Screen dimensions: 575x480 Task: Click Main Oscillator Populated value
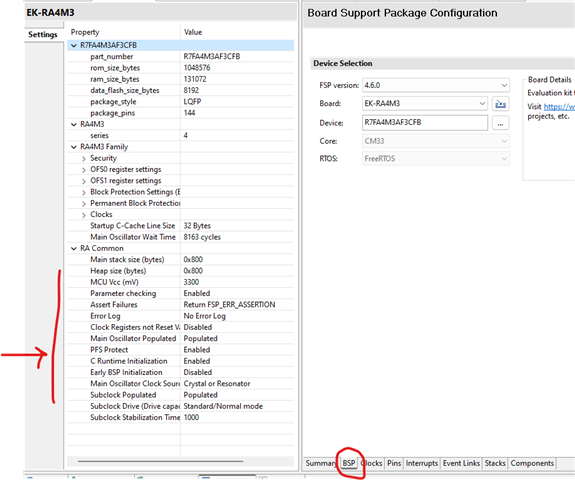click(200, 338)
